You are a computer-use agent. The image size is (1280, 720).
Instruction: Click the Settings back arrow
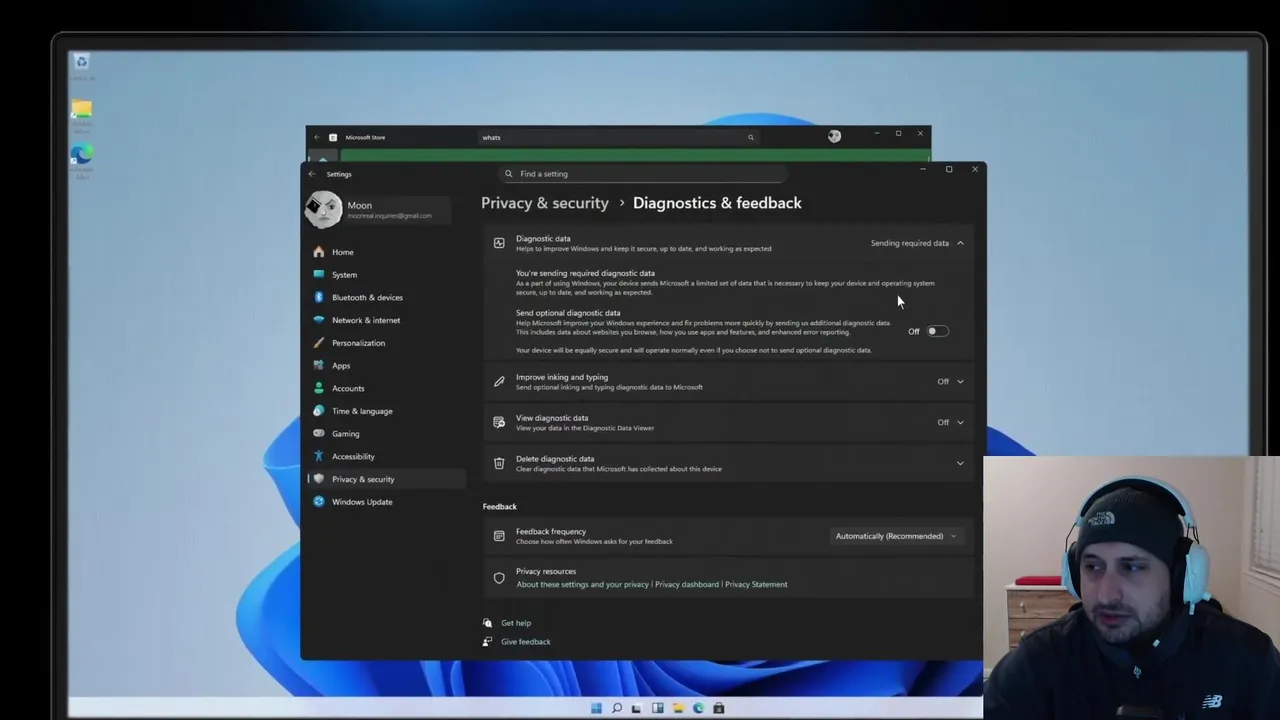click(x=312, y=174)
